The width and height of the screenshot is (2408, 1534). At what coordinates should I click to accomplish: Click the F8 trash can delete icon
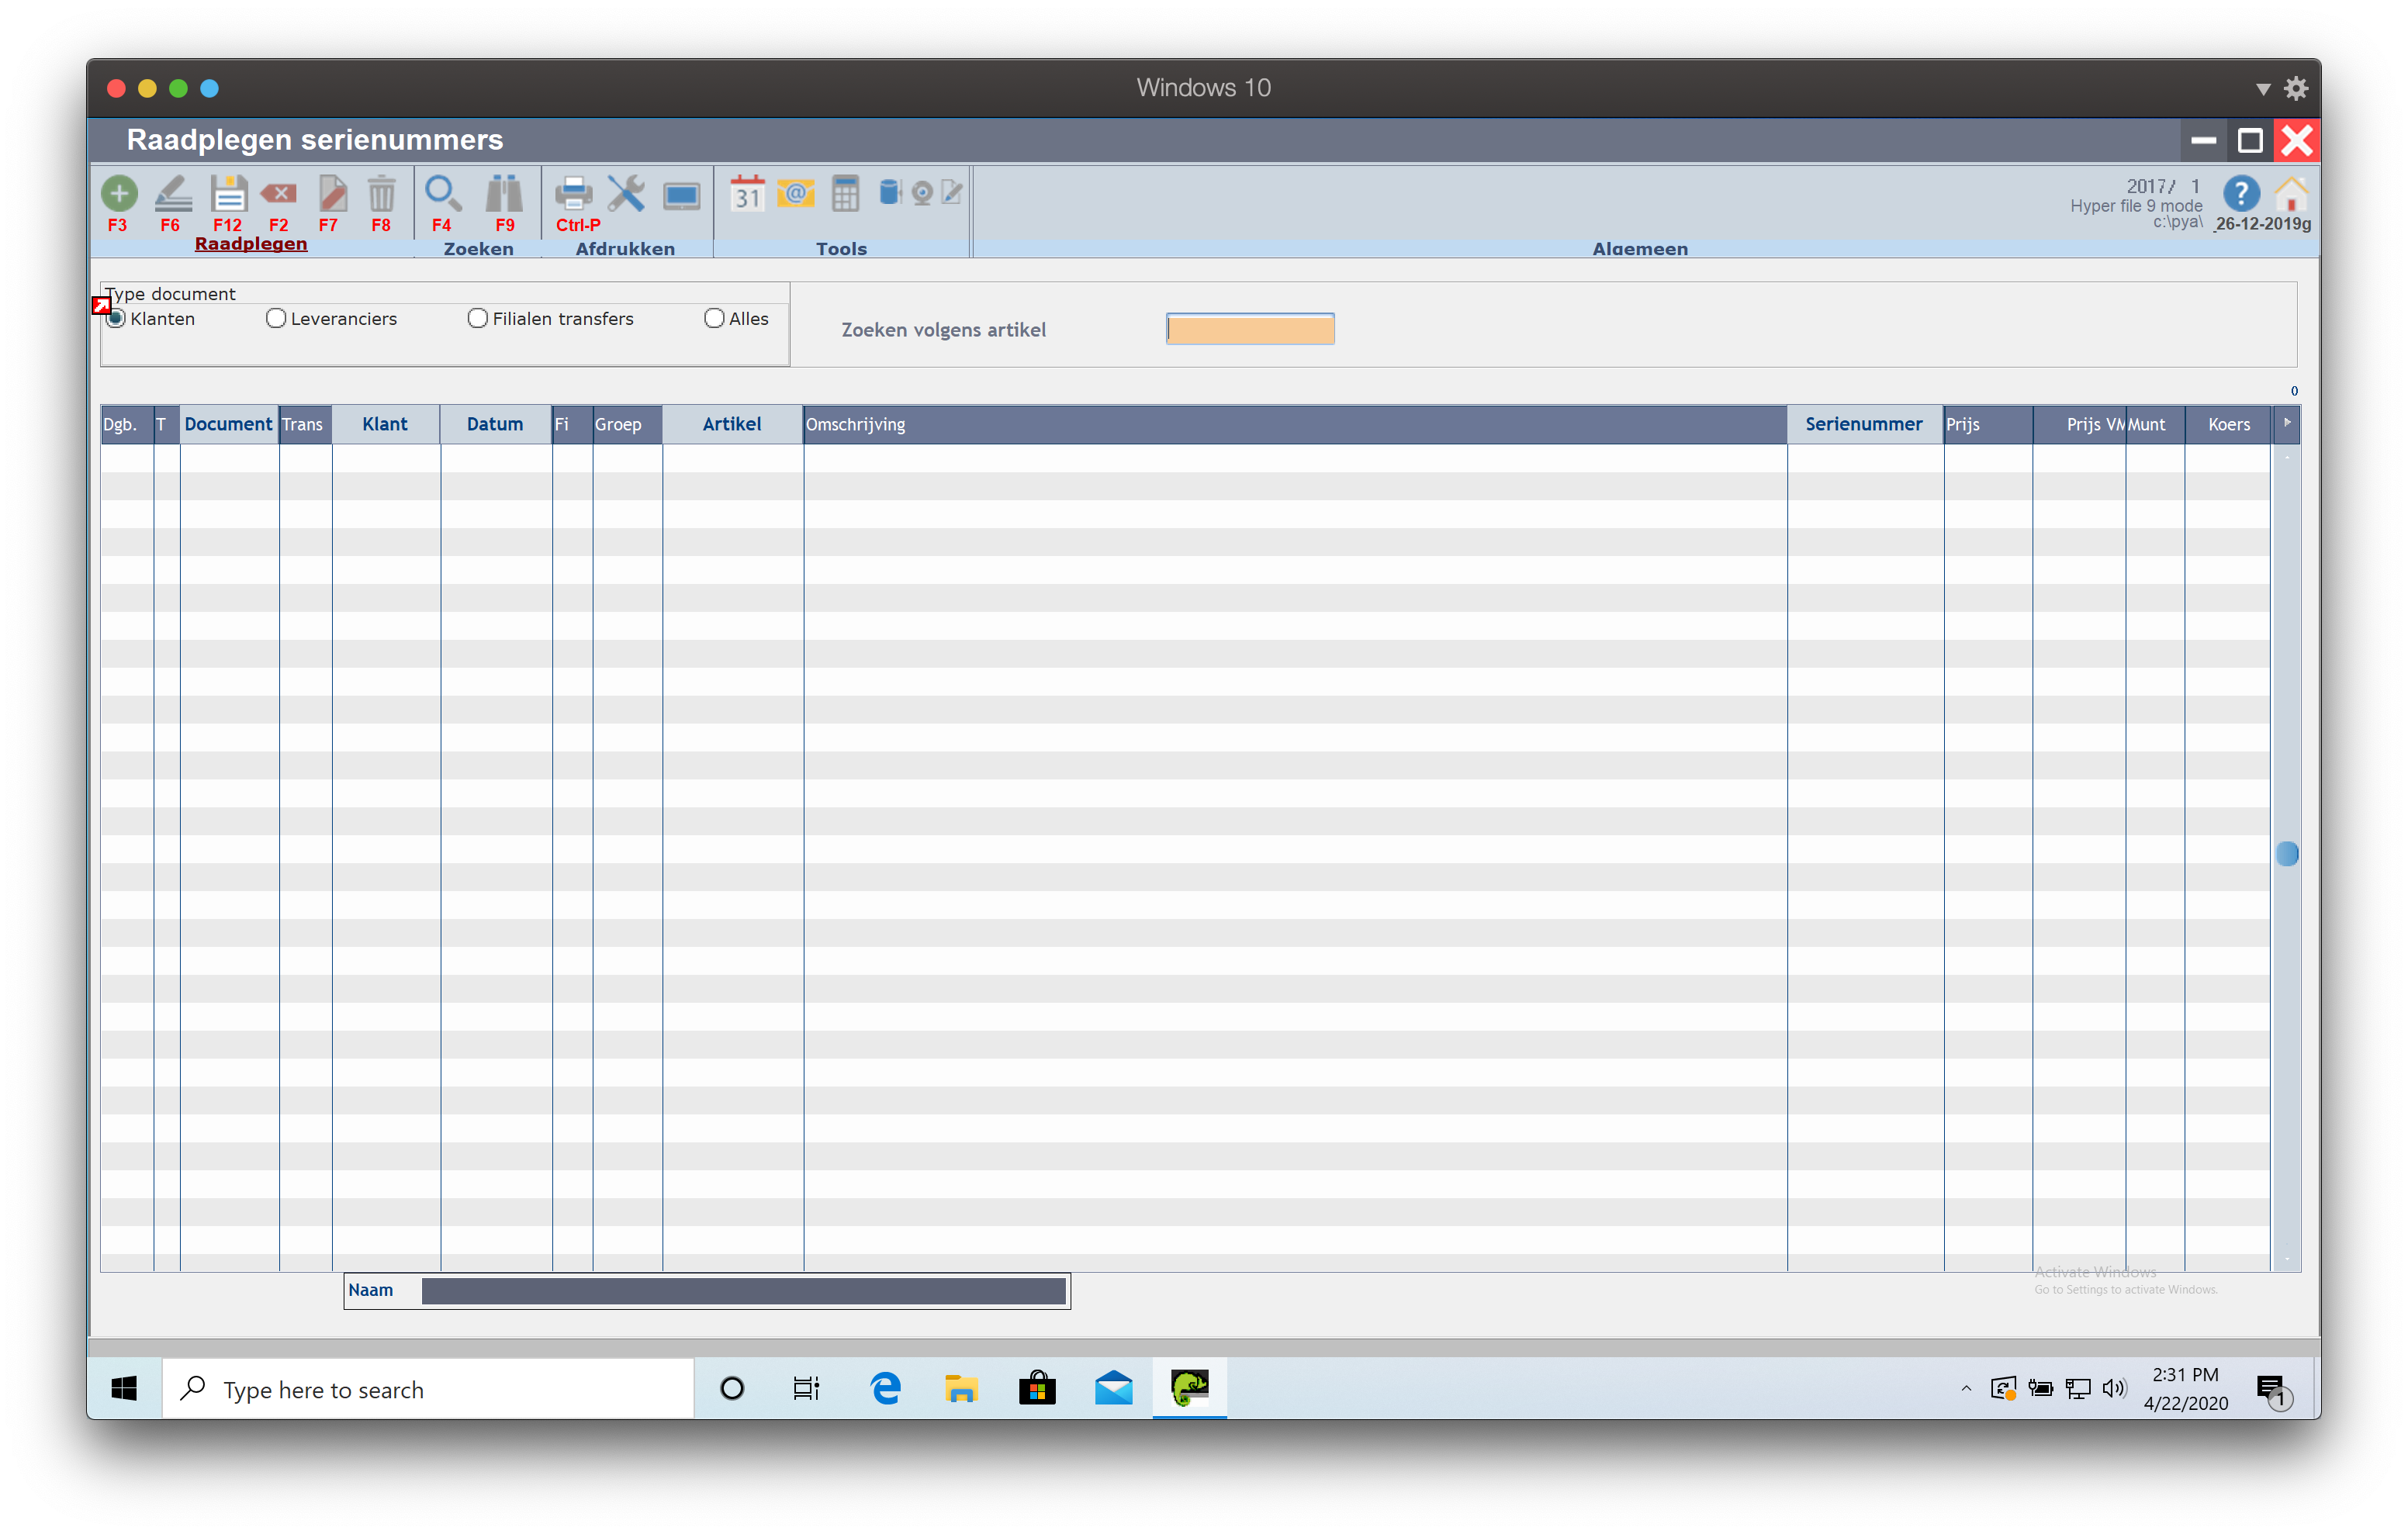point(381,193)
